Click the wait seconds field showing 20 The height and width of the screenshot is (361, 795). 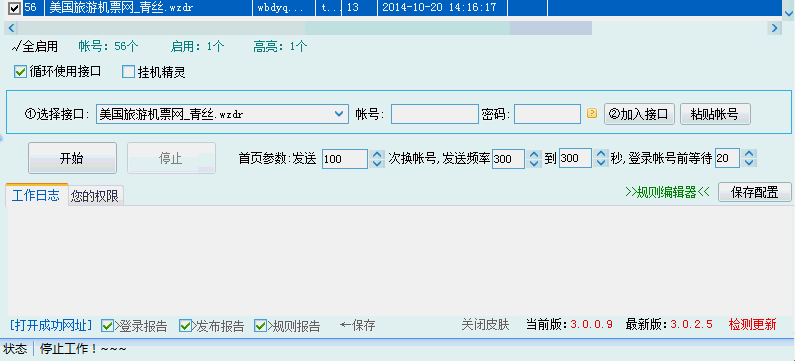click(x=728, y=159)
